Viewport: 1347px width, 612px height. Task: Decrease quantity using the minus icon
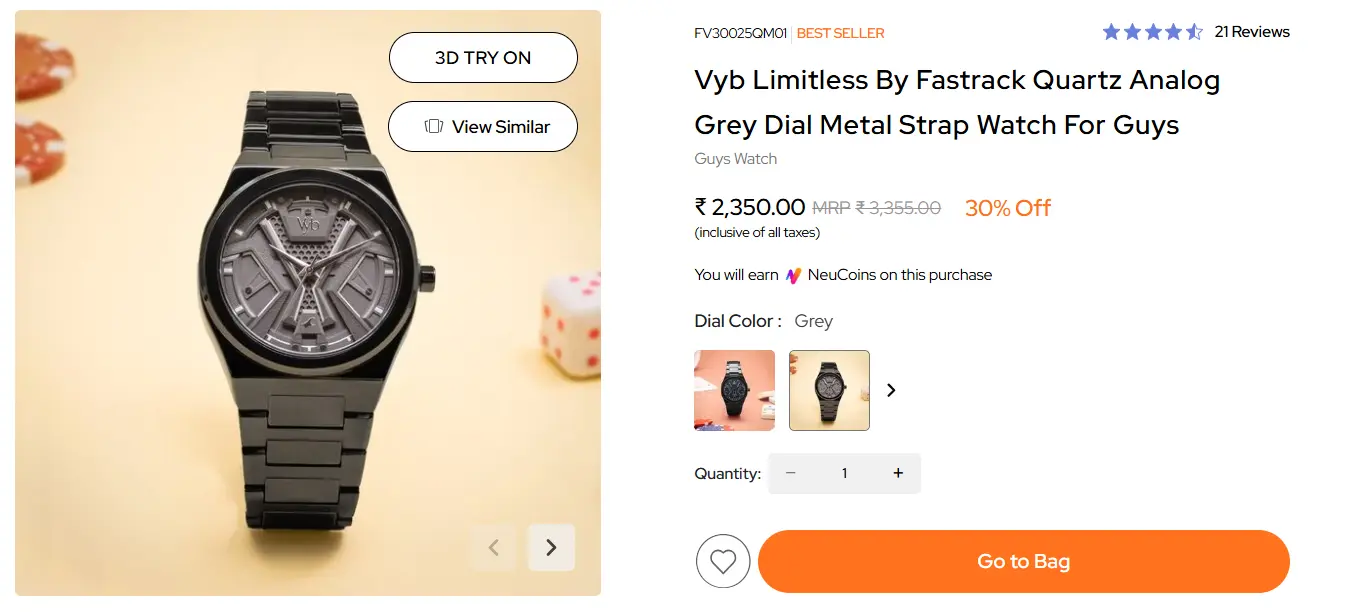coord(791,473)
